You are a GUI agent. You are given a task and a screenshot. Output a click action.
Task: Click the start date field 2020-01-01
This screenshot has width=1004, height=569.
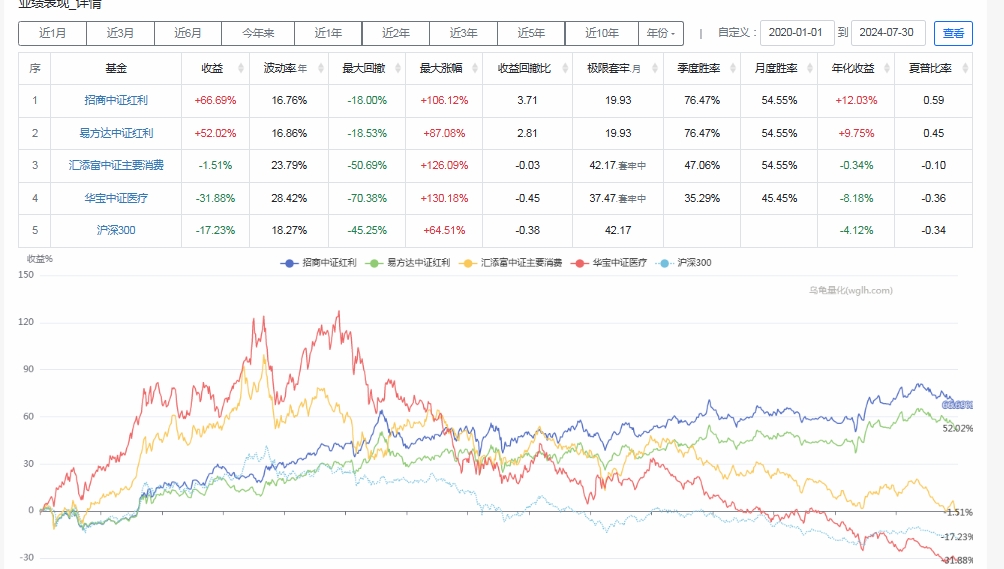point(796,33)
